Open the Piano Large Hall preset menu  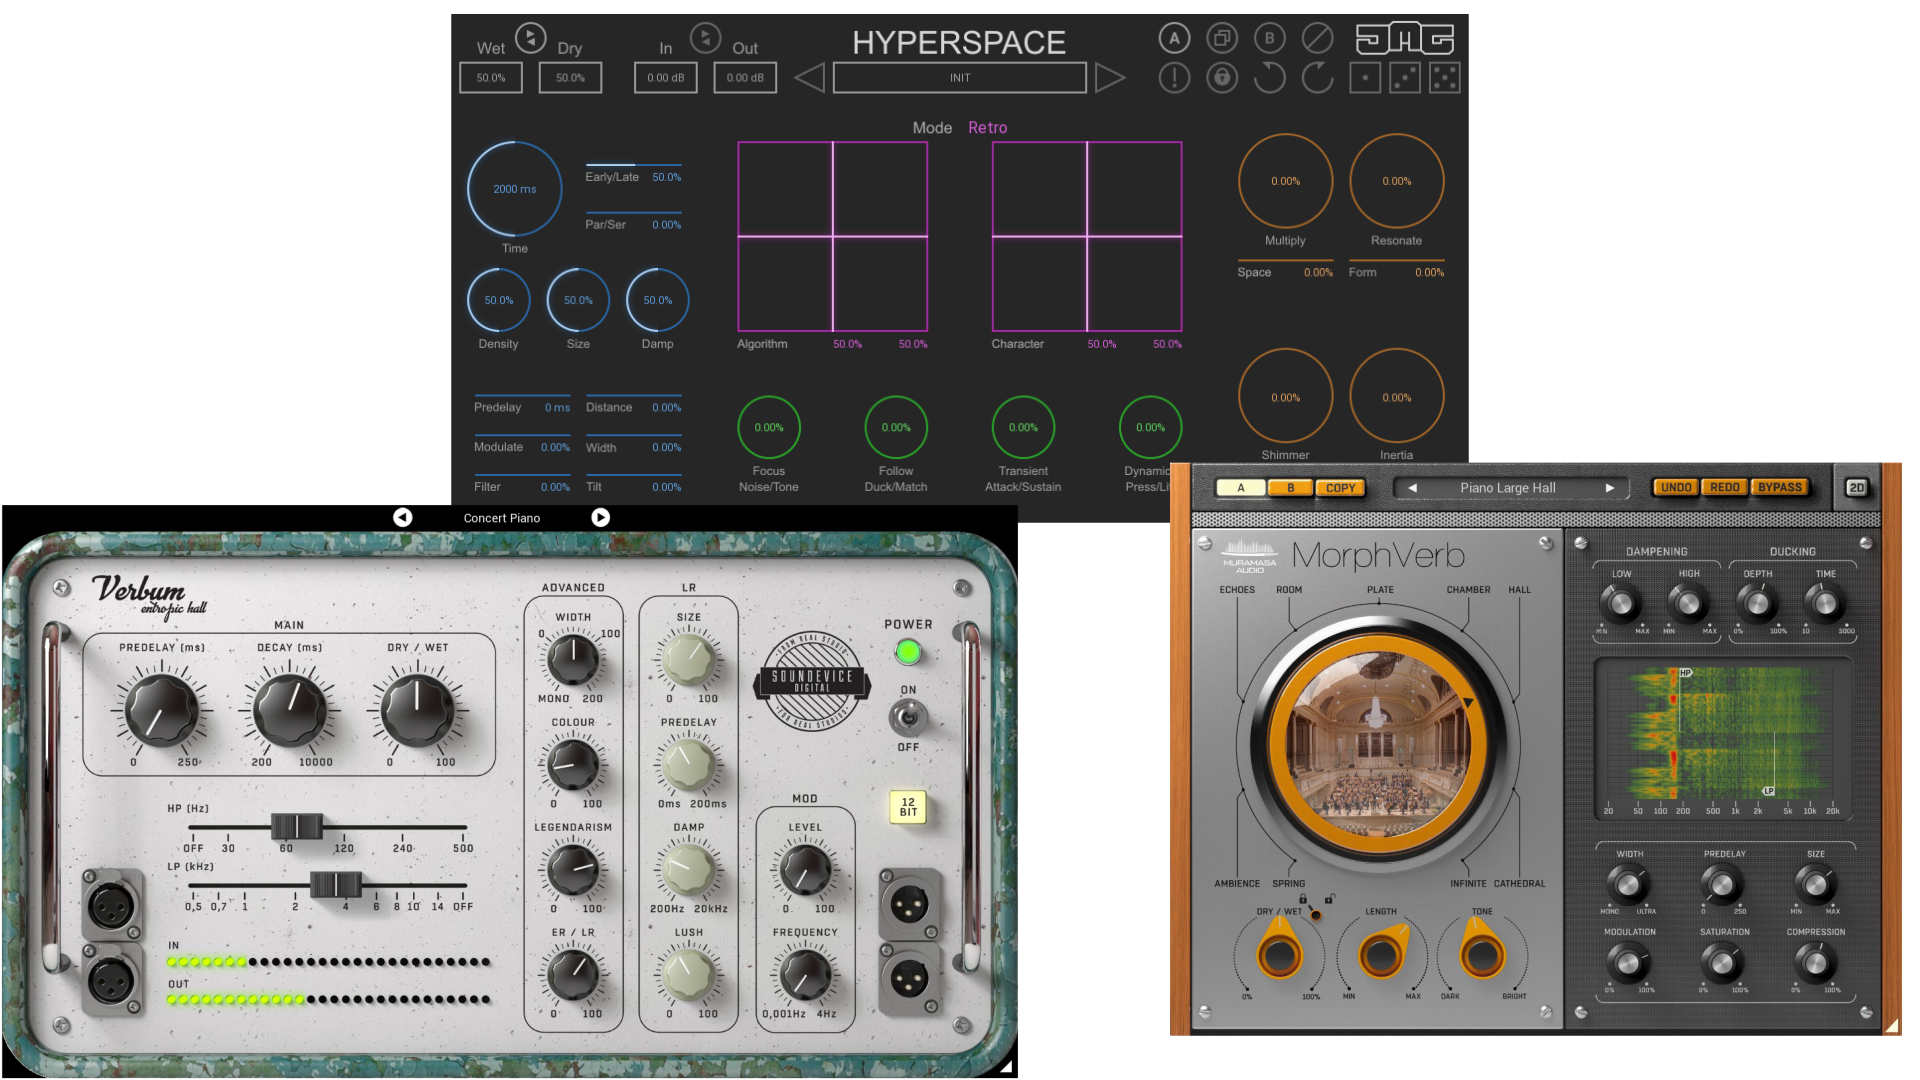click(1507, 488)
